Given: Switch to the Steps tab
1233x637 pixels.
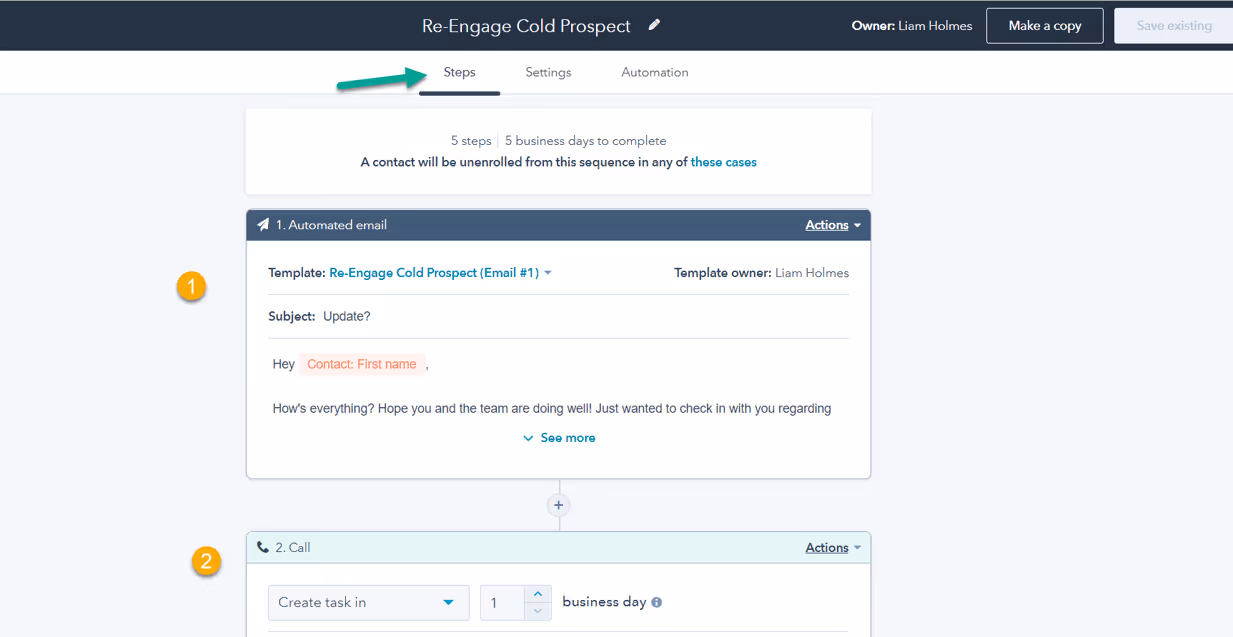Looking at the screenshot, I should (459, 72).
